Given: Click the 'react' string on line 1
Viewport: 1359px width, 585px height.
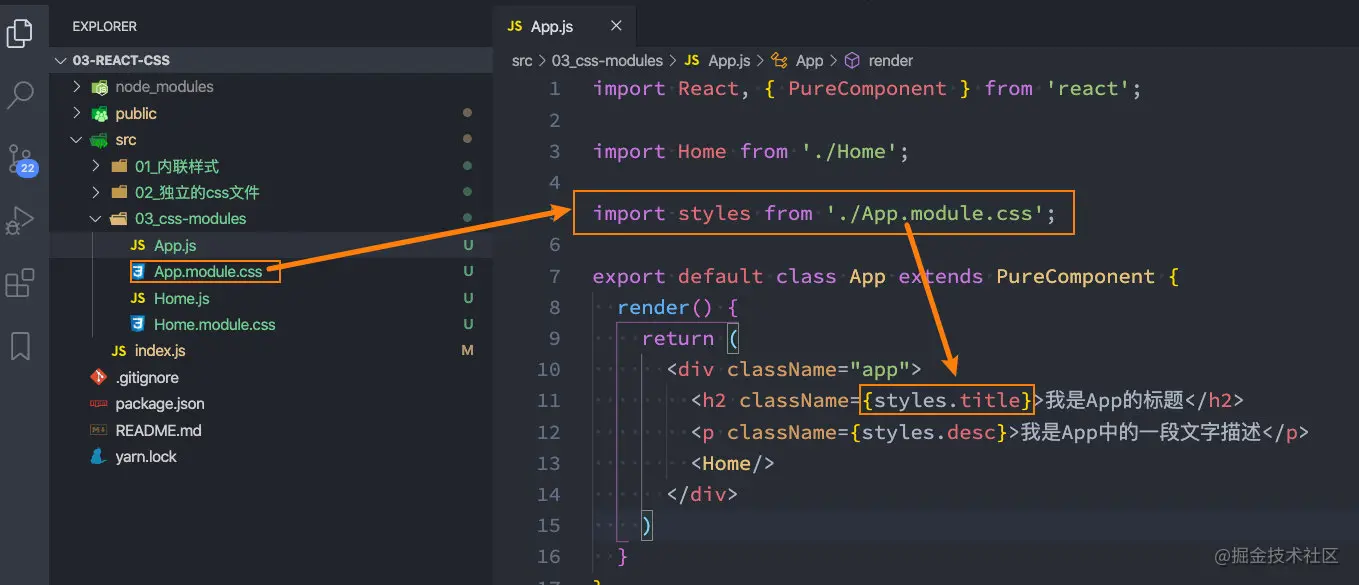Looking at the screenshot, I should [1088, 88].
